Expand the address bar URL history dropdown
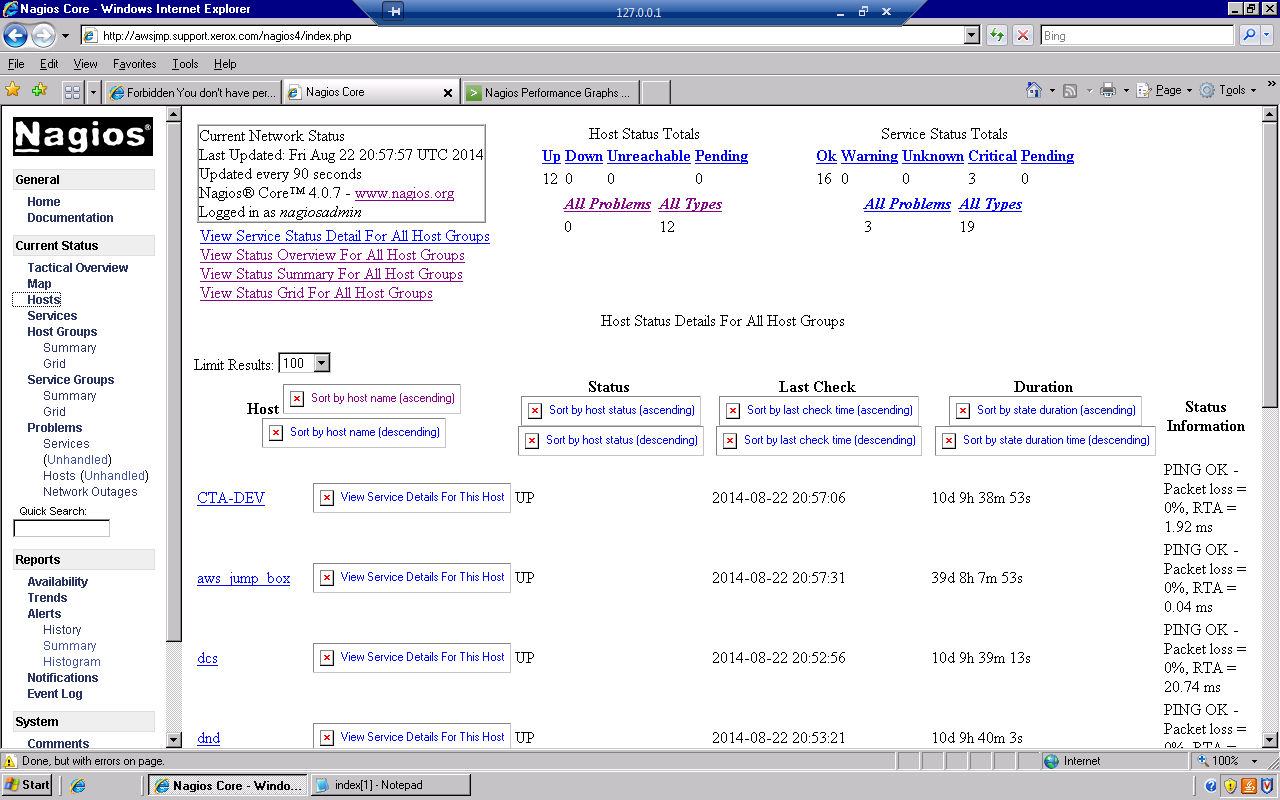The image size is (1280, 800). [971, 36]
